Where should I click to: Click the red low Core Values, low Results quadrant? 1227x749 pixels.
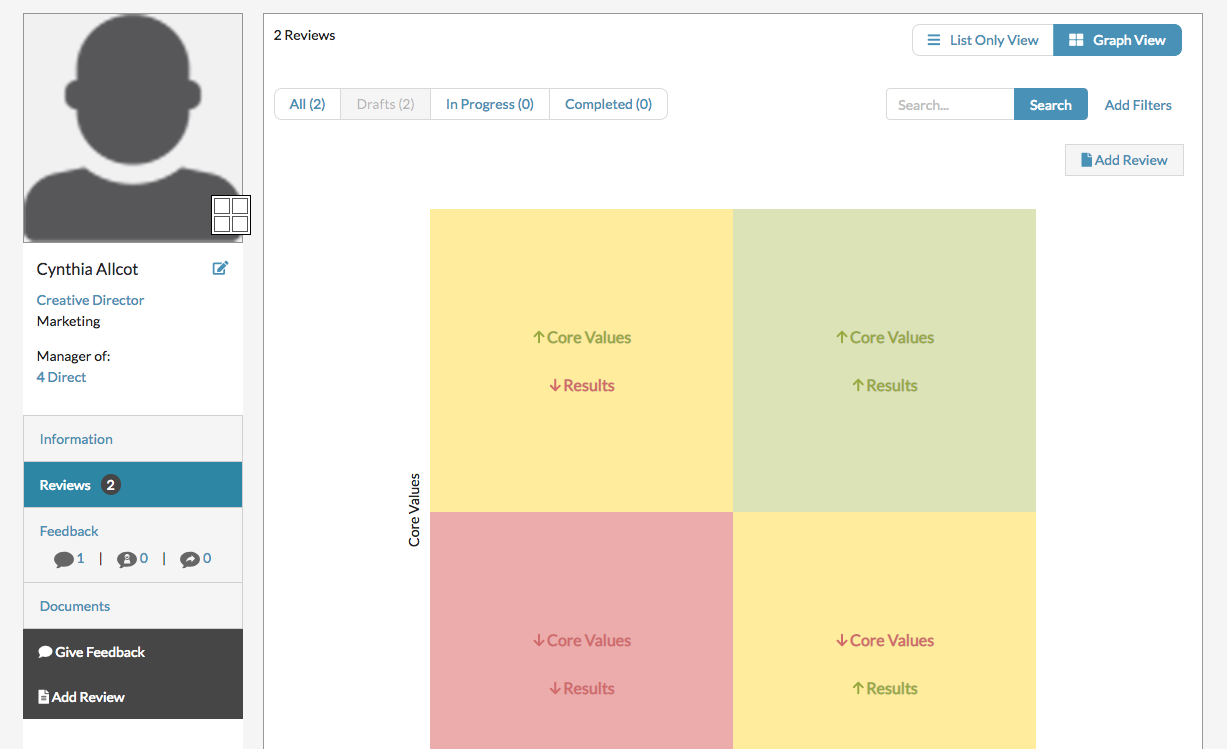coord(581,630)
